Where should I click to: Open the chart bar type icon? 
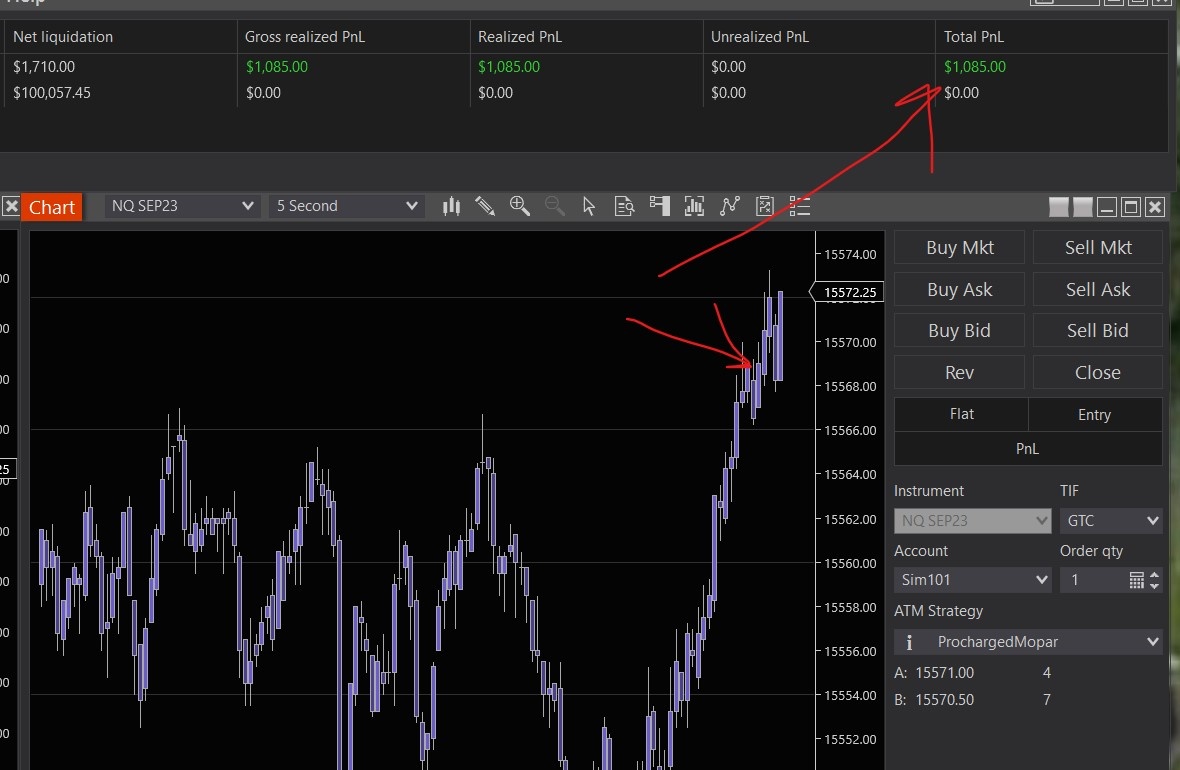451,206
